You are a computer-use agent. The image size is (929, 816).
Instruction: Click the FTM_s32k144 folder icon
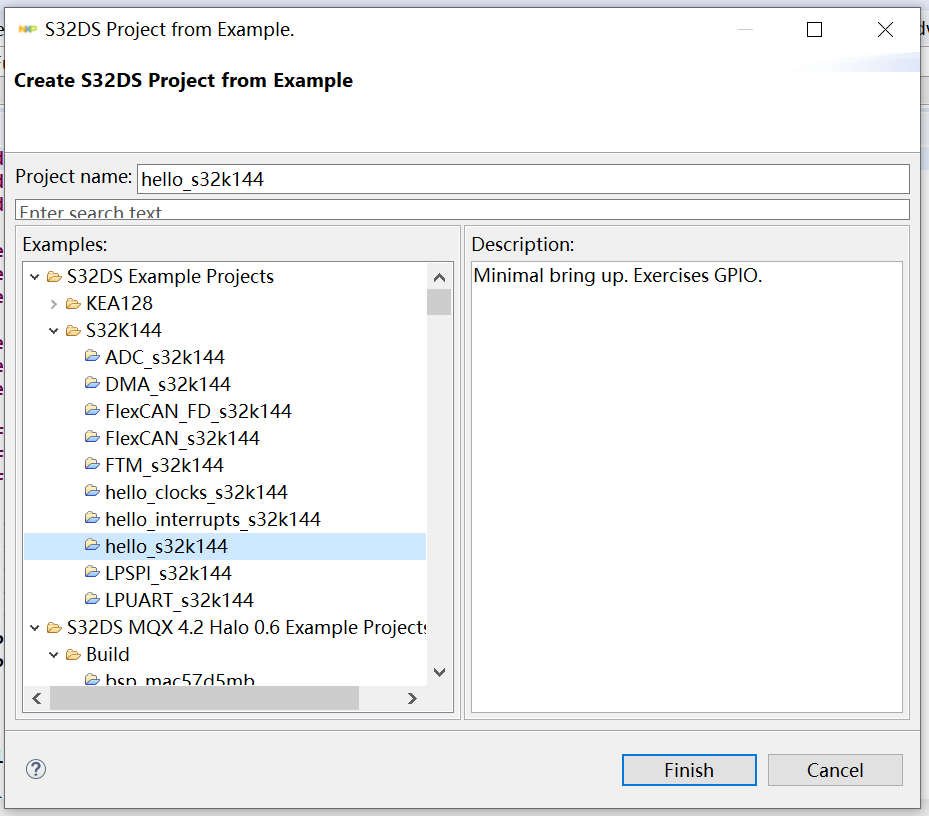(92, 465)
